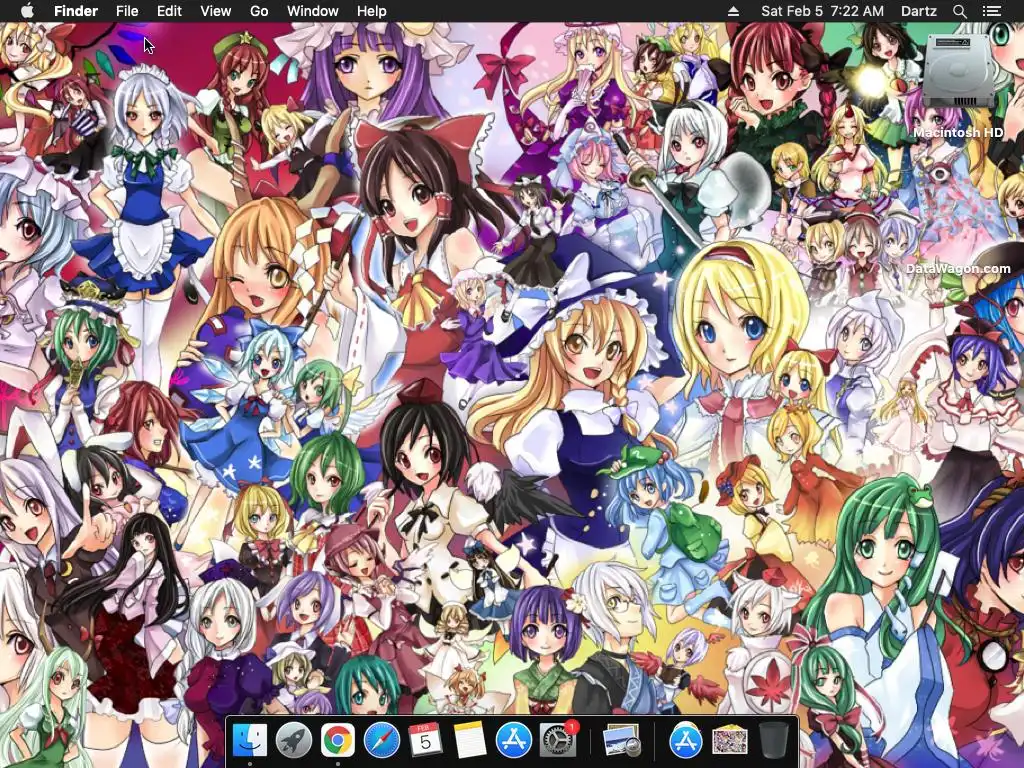Viewport: 1024px width, 768px height.
Task: Open the View menu
Action: pos(216,11)
